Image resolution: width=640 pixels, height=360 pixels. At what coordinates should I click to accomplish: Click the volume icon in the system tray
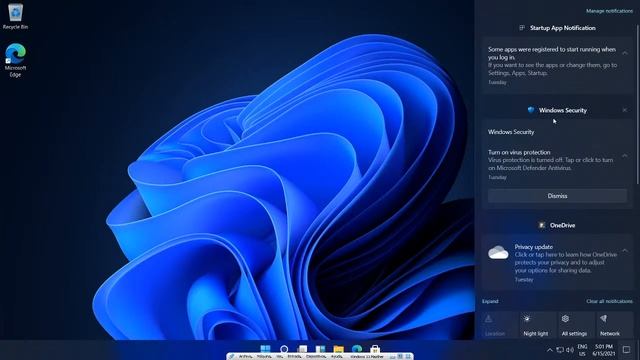pos(570,350)
